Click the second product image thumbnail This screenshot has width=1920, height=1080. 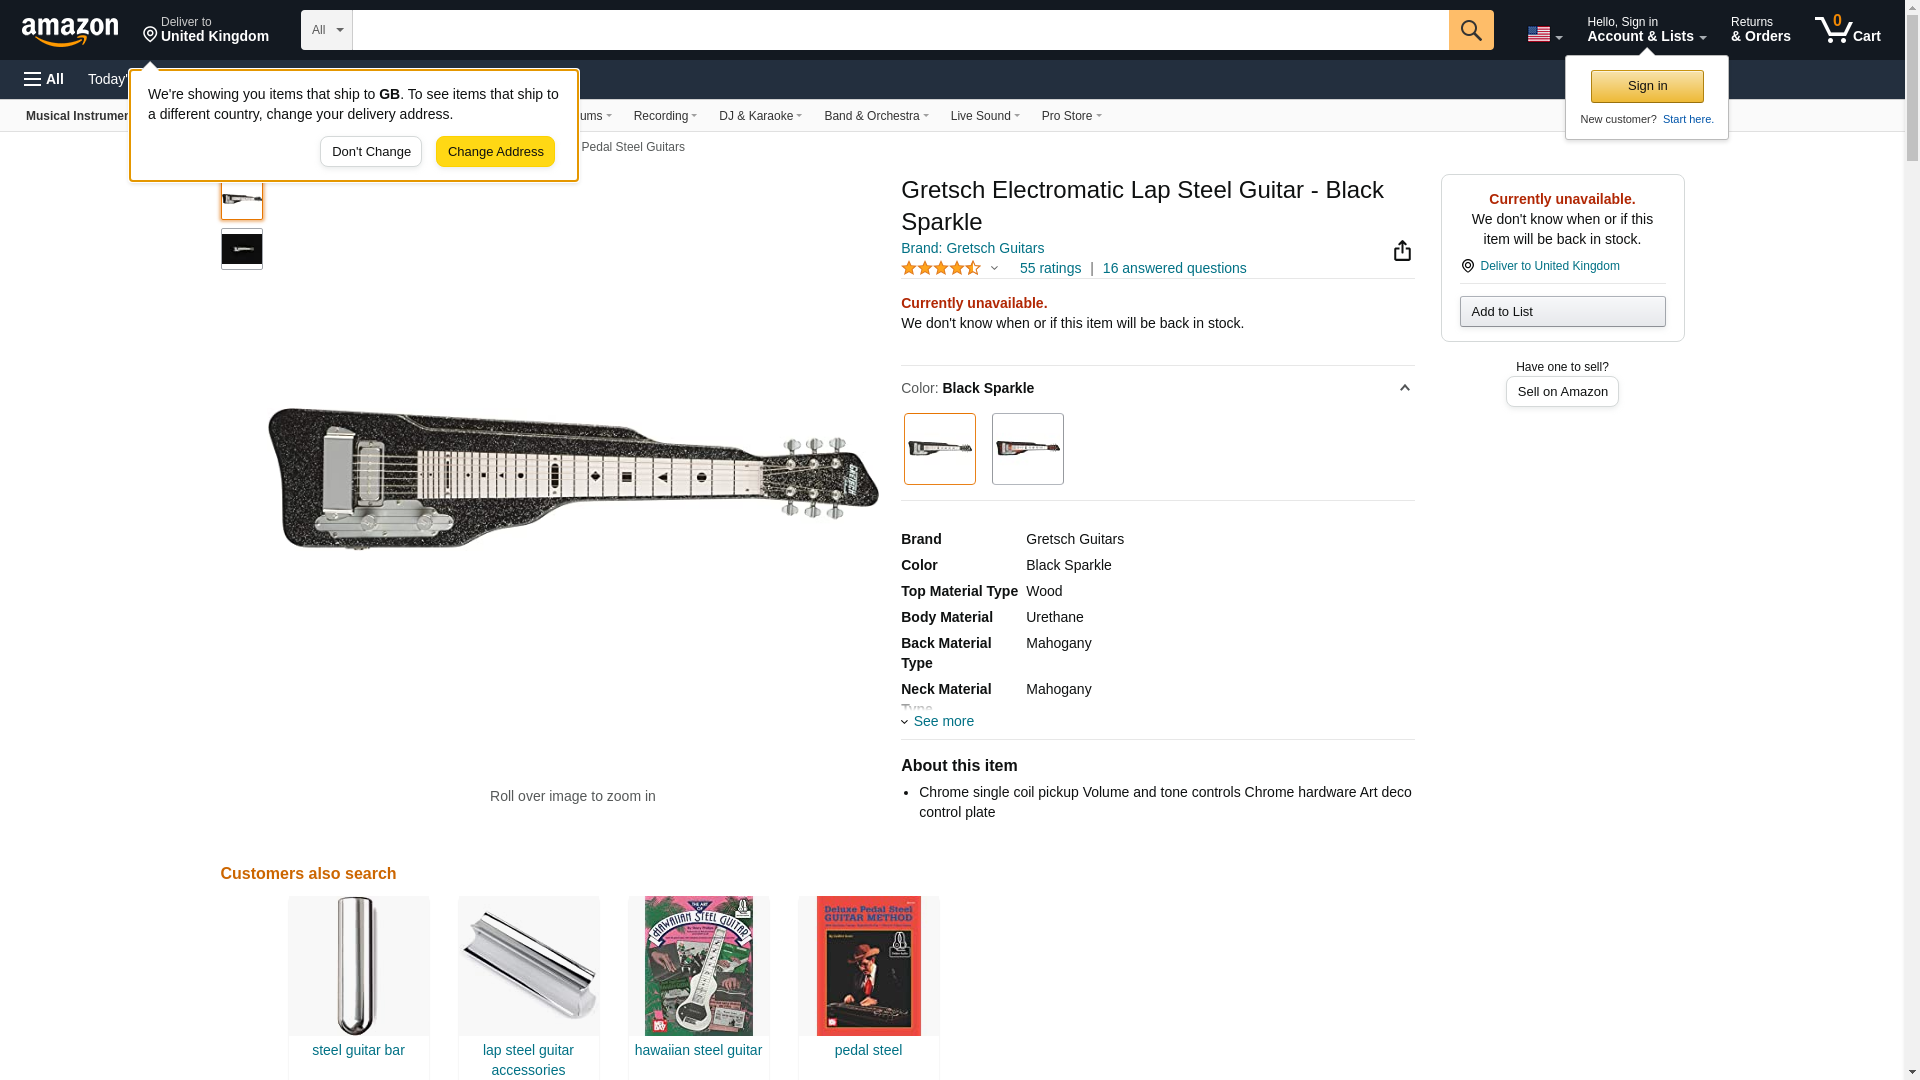tap(242, 249)
